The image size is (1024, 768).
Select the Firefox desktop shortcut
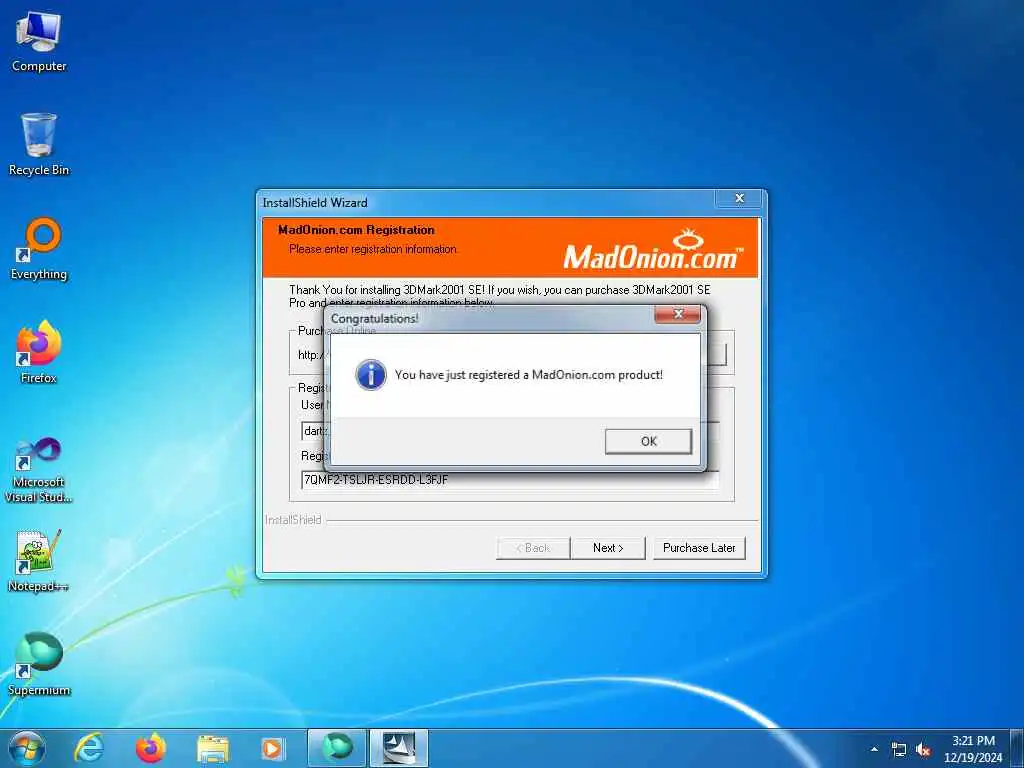click(x=39, y=353)
